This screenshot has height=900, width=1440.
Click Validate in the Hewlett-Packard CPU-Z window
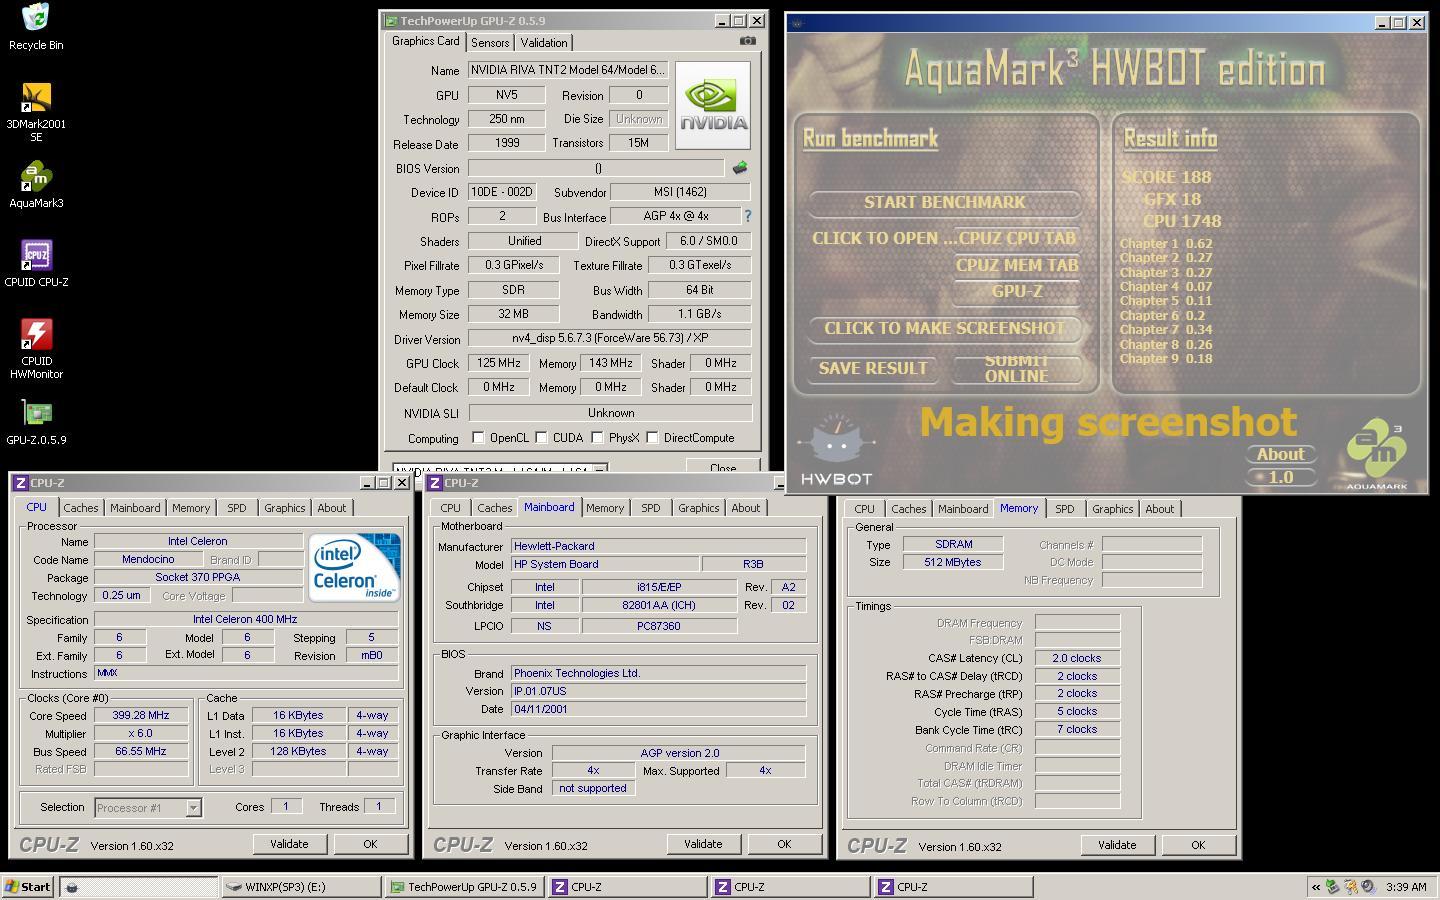click(703, 844)
